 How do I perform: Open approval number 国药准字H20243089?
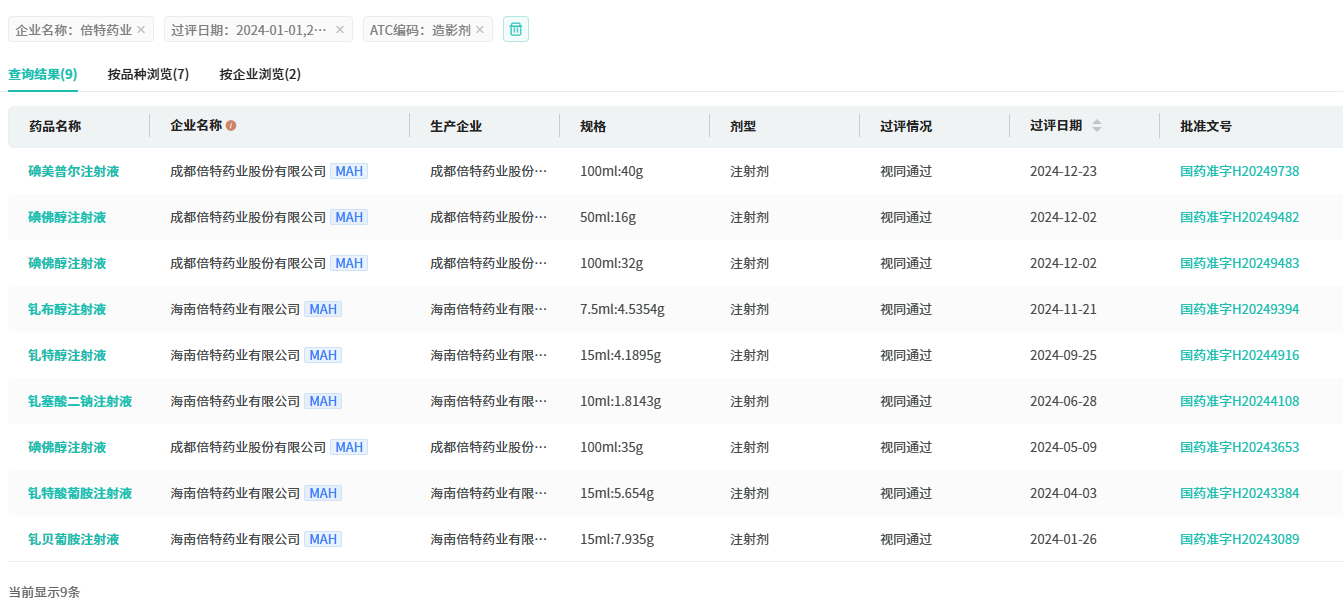(x=1239, y=539)
